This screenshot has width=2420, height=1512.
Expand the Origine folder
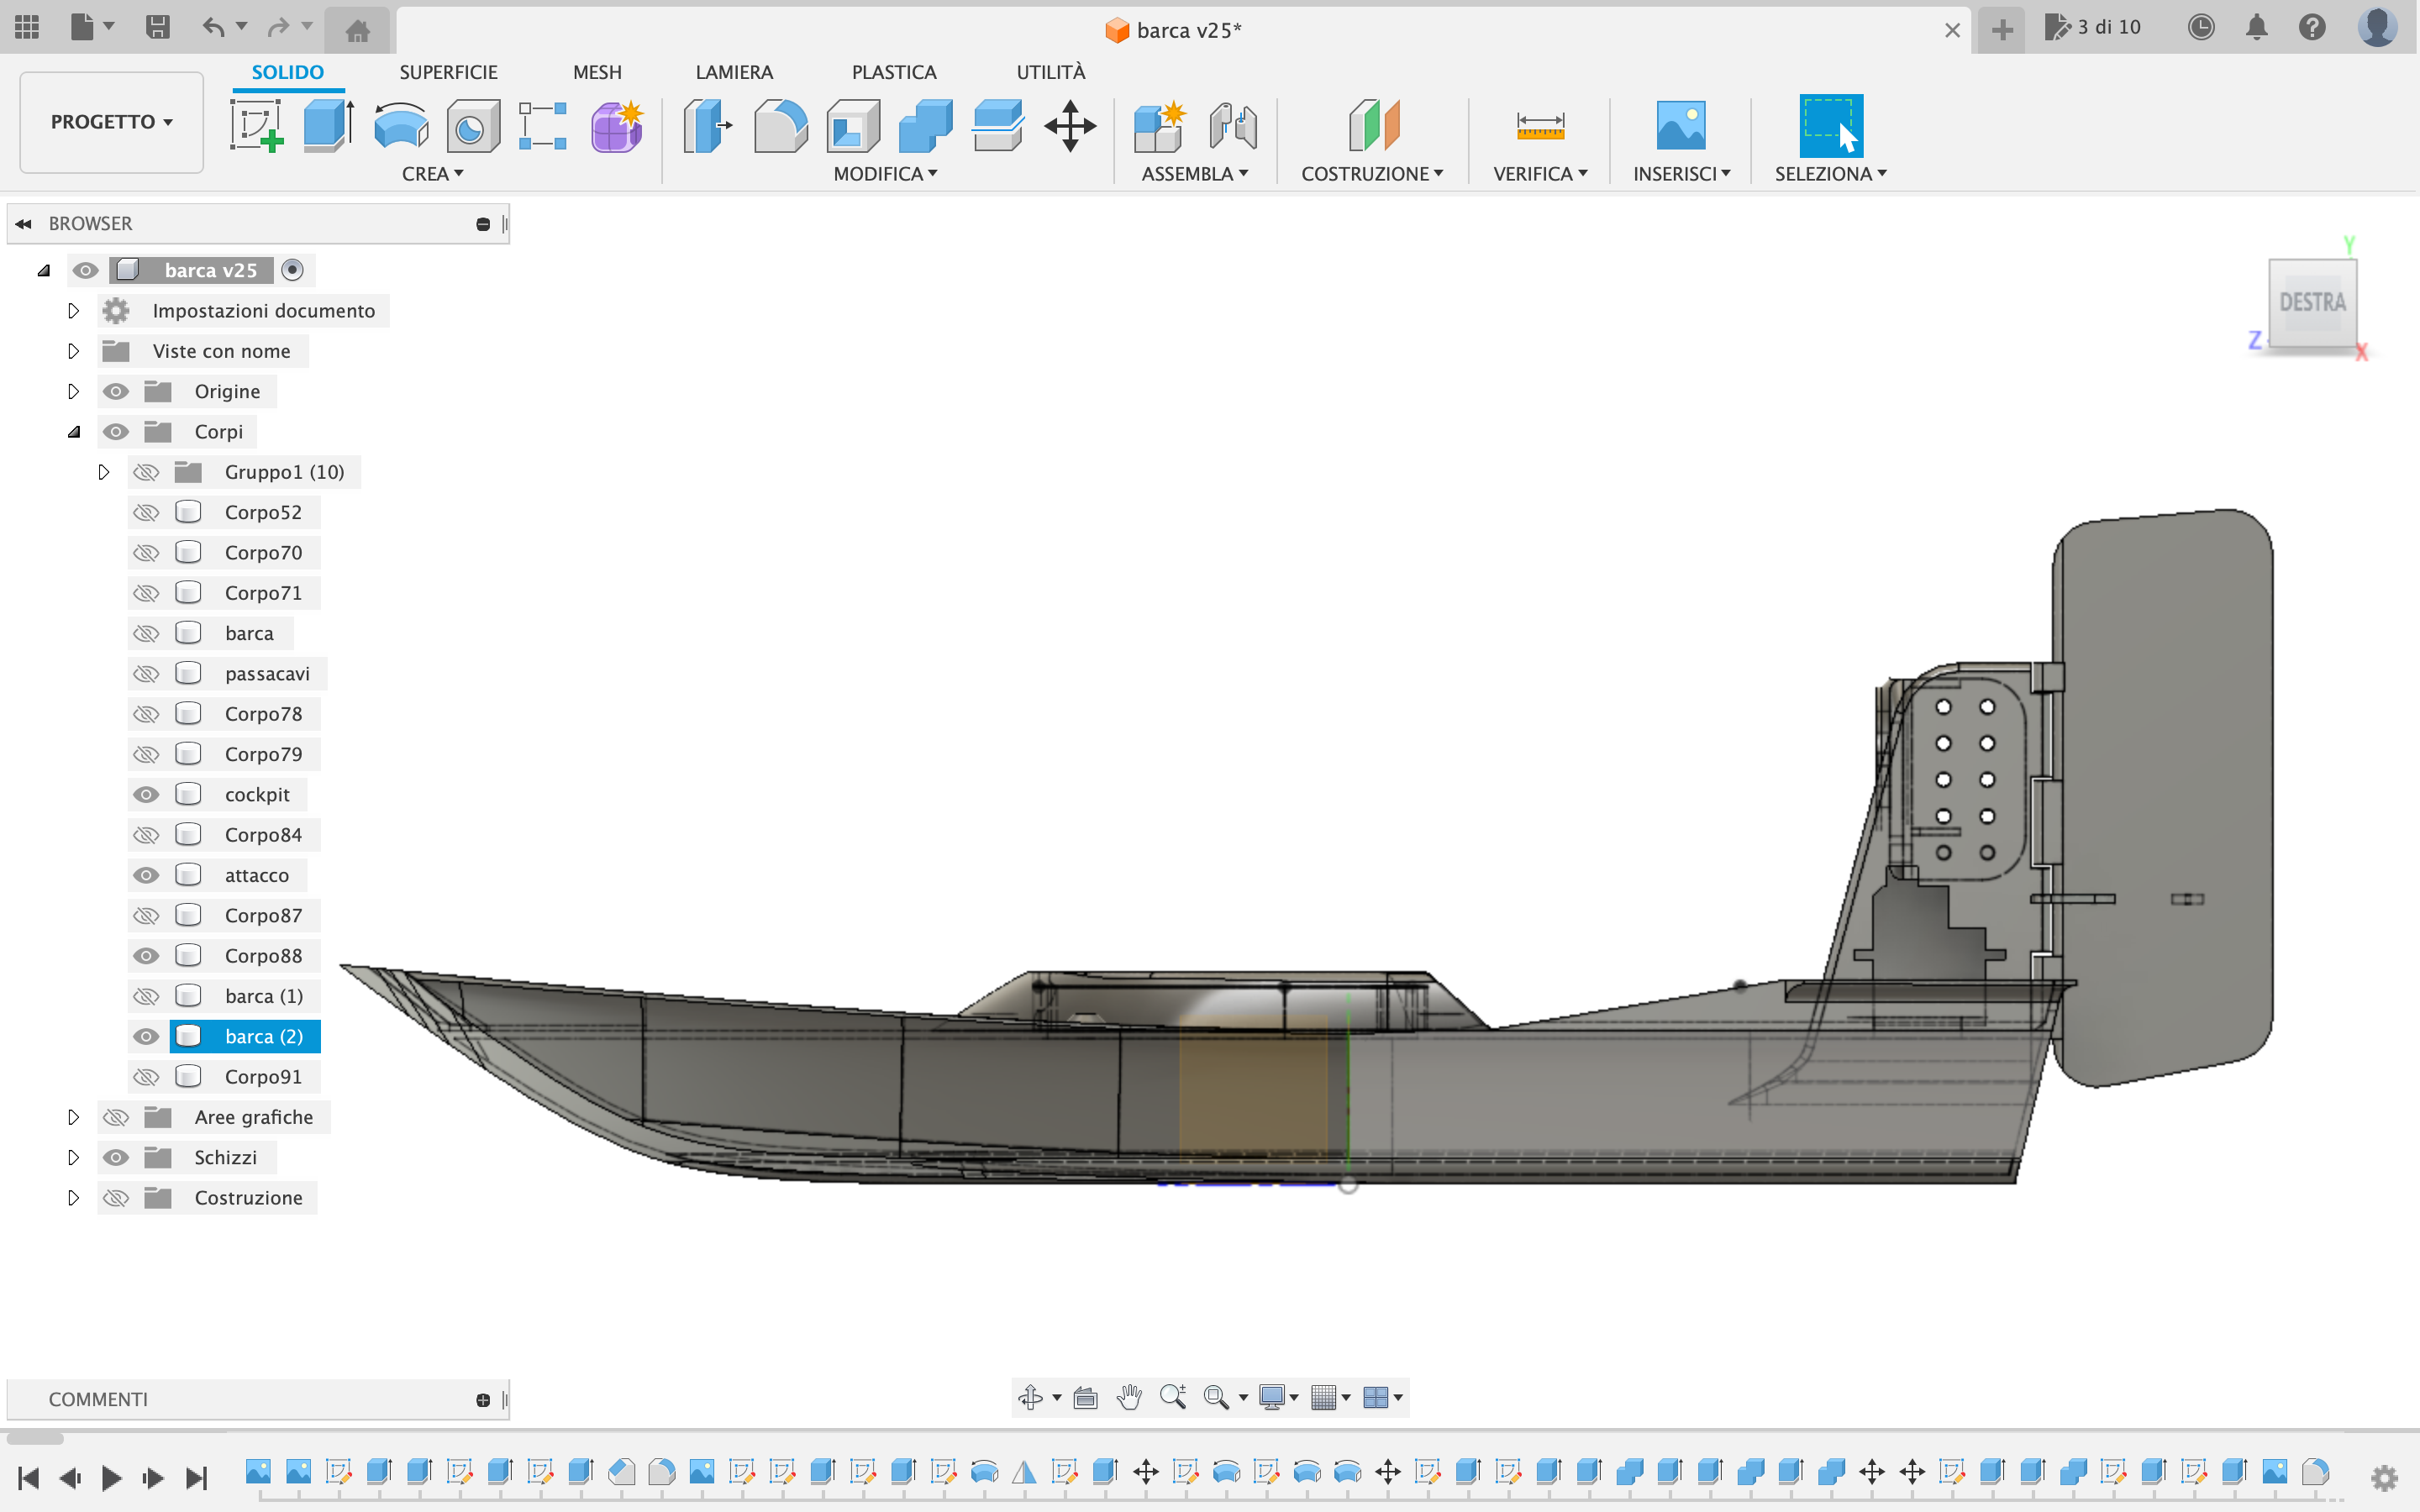pyautogui.click(x=73, y=391)
